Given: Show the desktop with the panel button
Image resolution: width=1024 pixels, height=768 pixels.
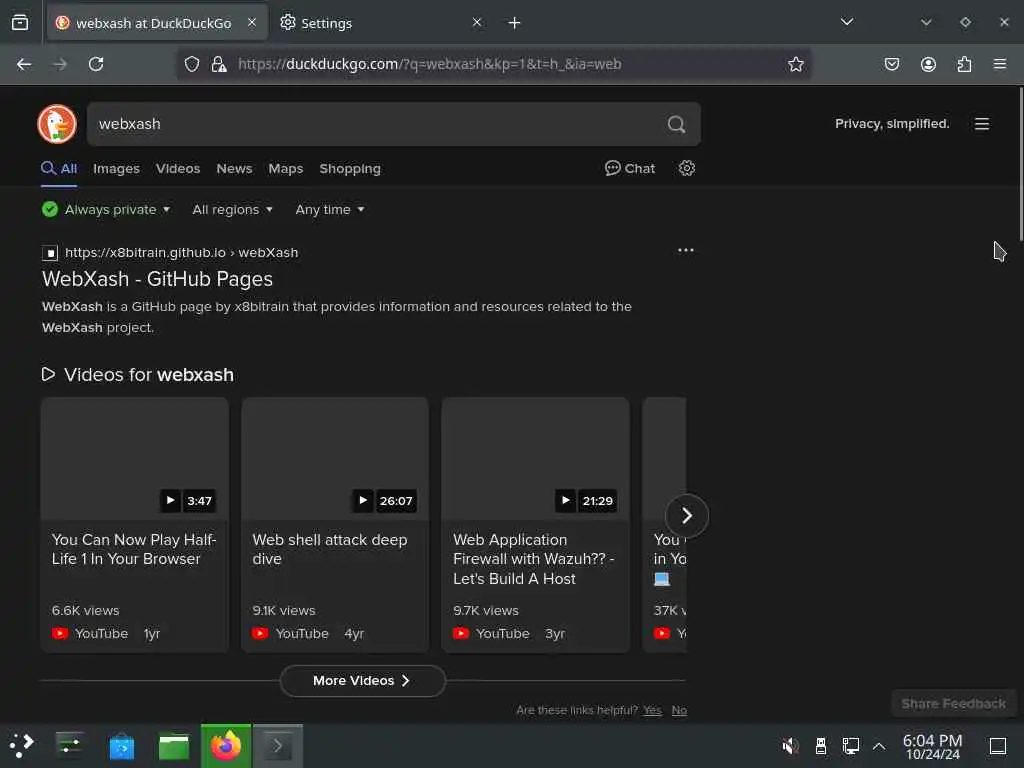Looking at the screenshot, I should pyautogui.click(x=998, y=746).
